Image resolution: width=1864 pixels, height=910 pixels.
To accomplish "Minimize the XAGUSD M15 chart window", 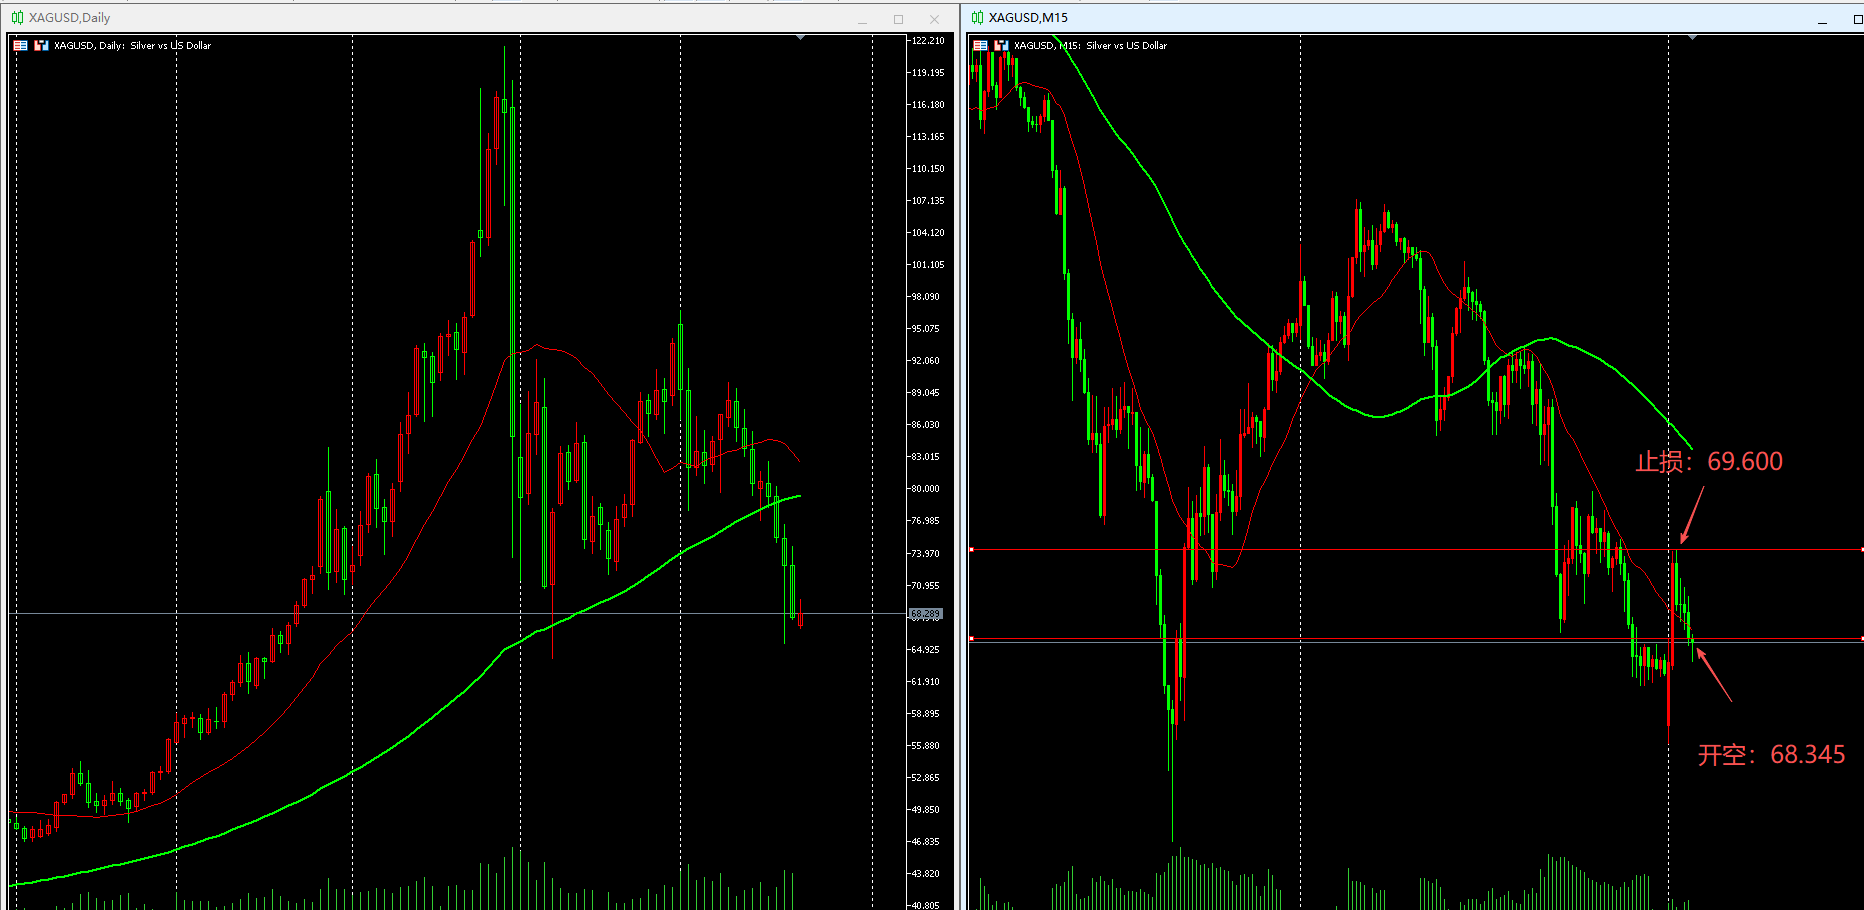I will (1822, 20).
